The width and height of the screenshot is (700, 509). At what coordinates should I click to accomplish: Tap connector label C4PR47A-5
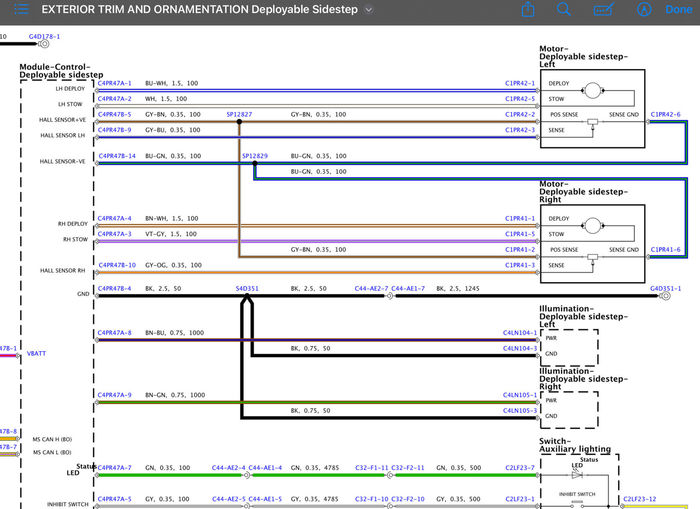[114, 499]
